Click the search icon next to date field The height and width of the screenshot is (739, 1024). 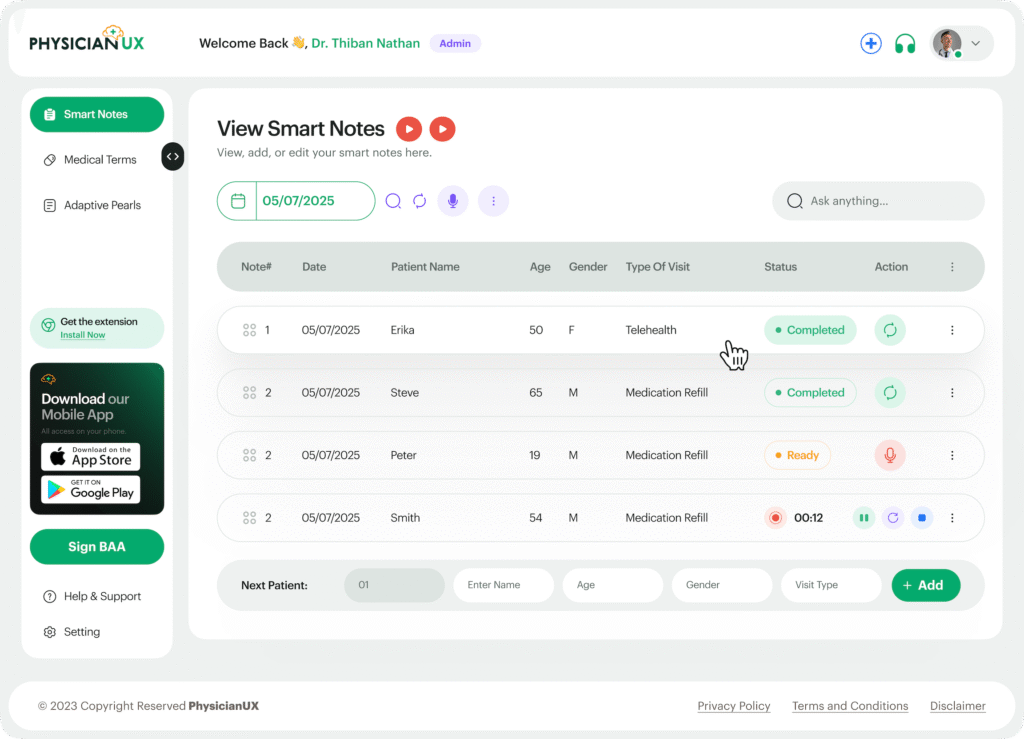pyautogui.click(x=393, y=201)
